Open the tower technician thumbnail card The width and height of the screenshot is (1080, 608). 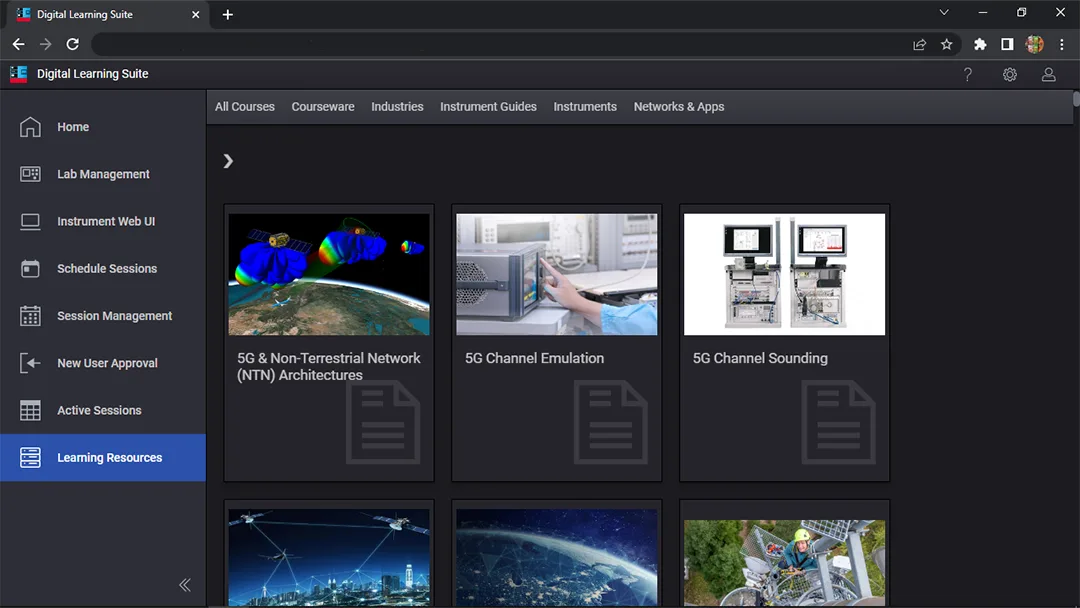pyautogui.click(x=785, y=563)
